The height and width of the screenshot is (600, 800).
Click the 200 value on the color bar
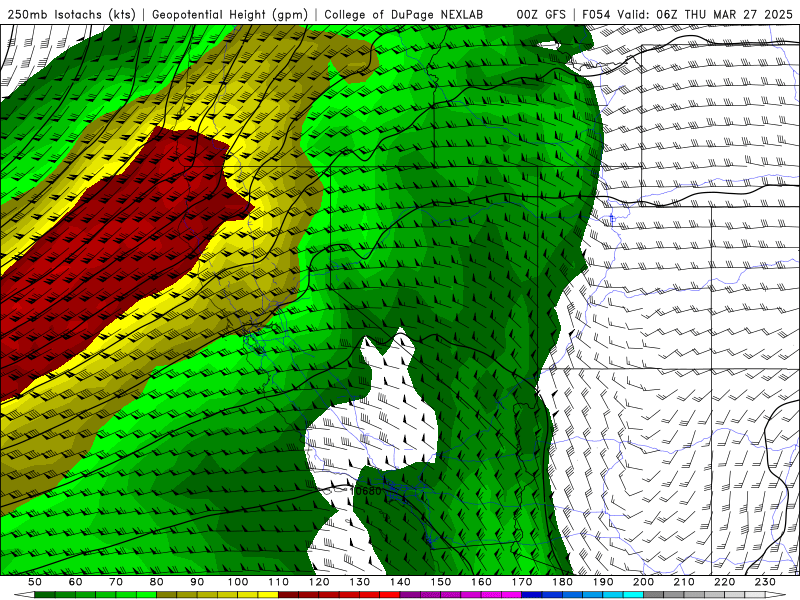point(643,582)
